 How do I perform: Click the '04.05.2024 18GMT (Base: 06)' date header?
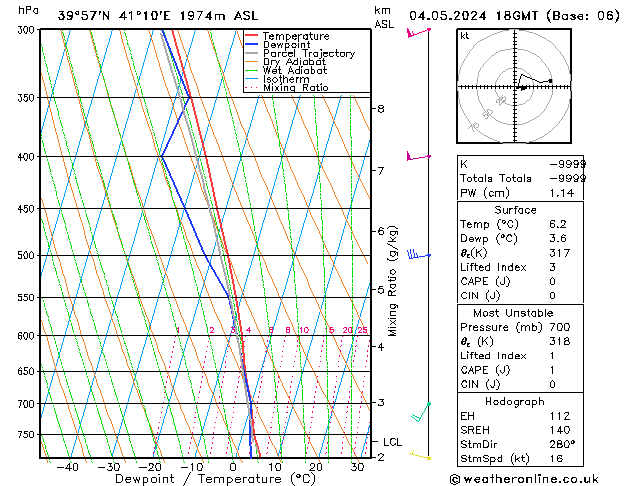[x=514, y=16]
